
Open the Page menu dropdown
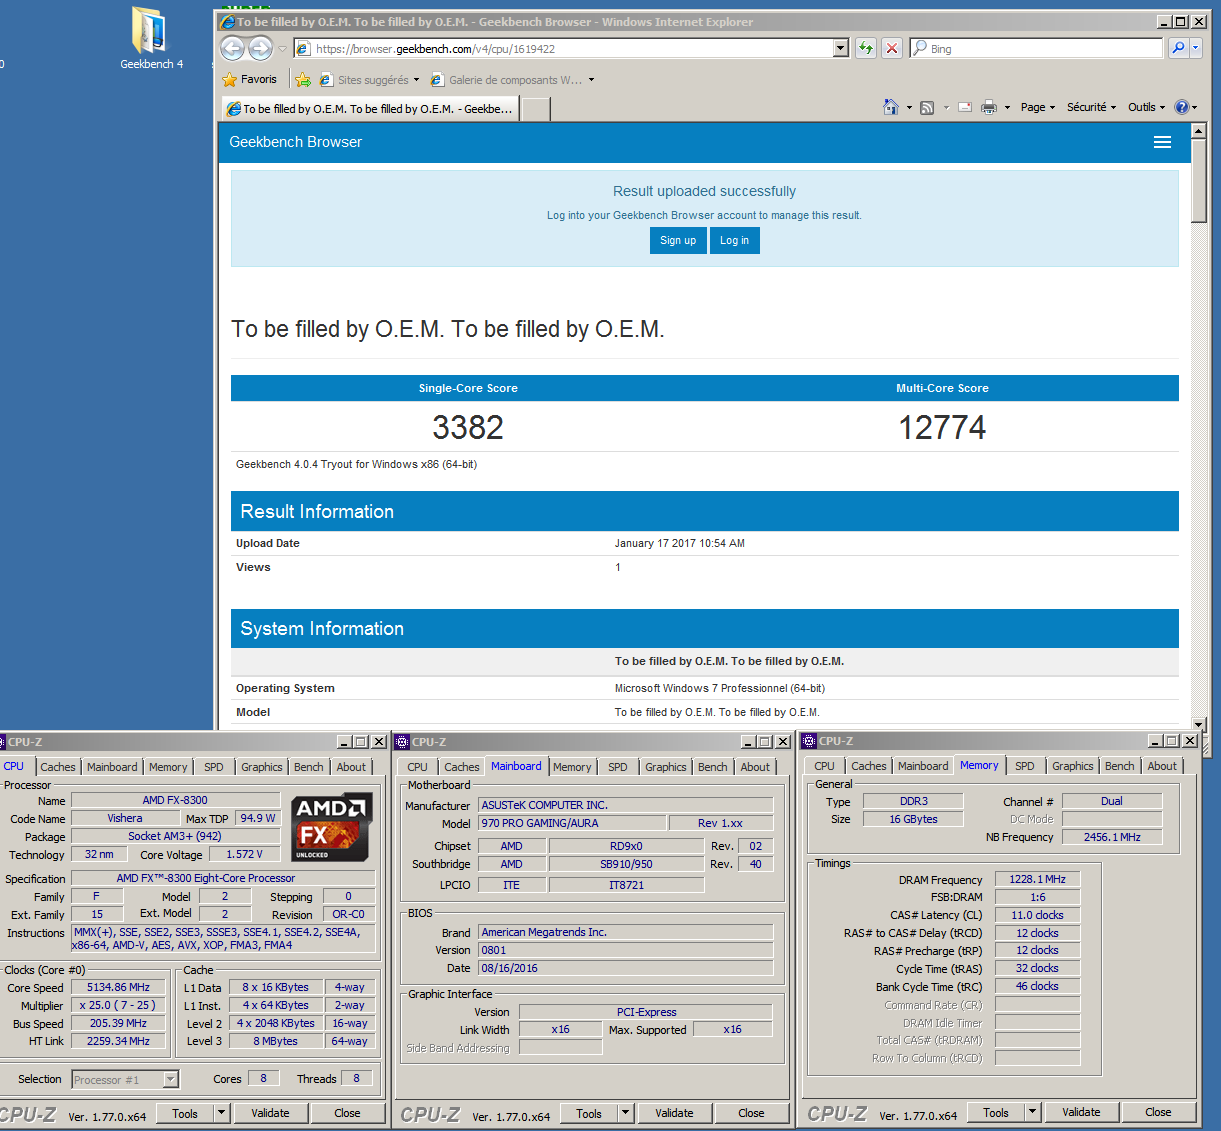point(1038,107)
